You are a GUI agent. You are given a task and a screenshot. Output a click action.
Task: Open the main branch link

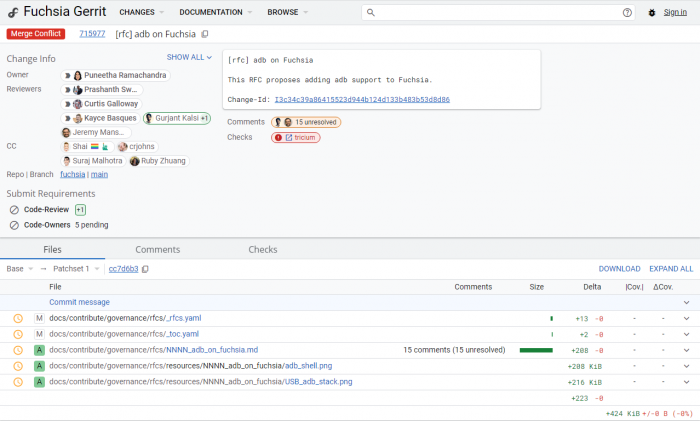[x=99, y=175]
